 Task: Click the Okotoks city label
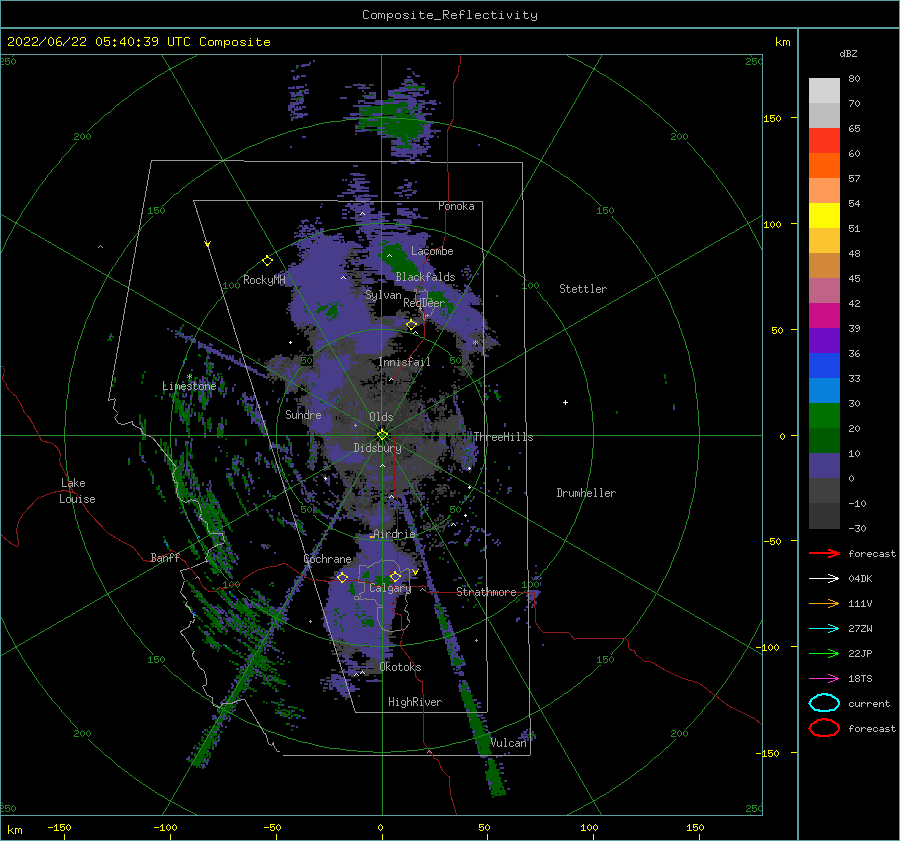[400, 666]
